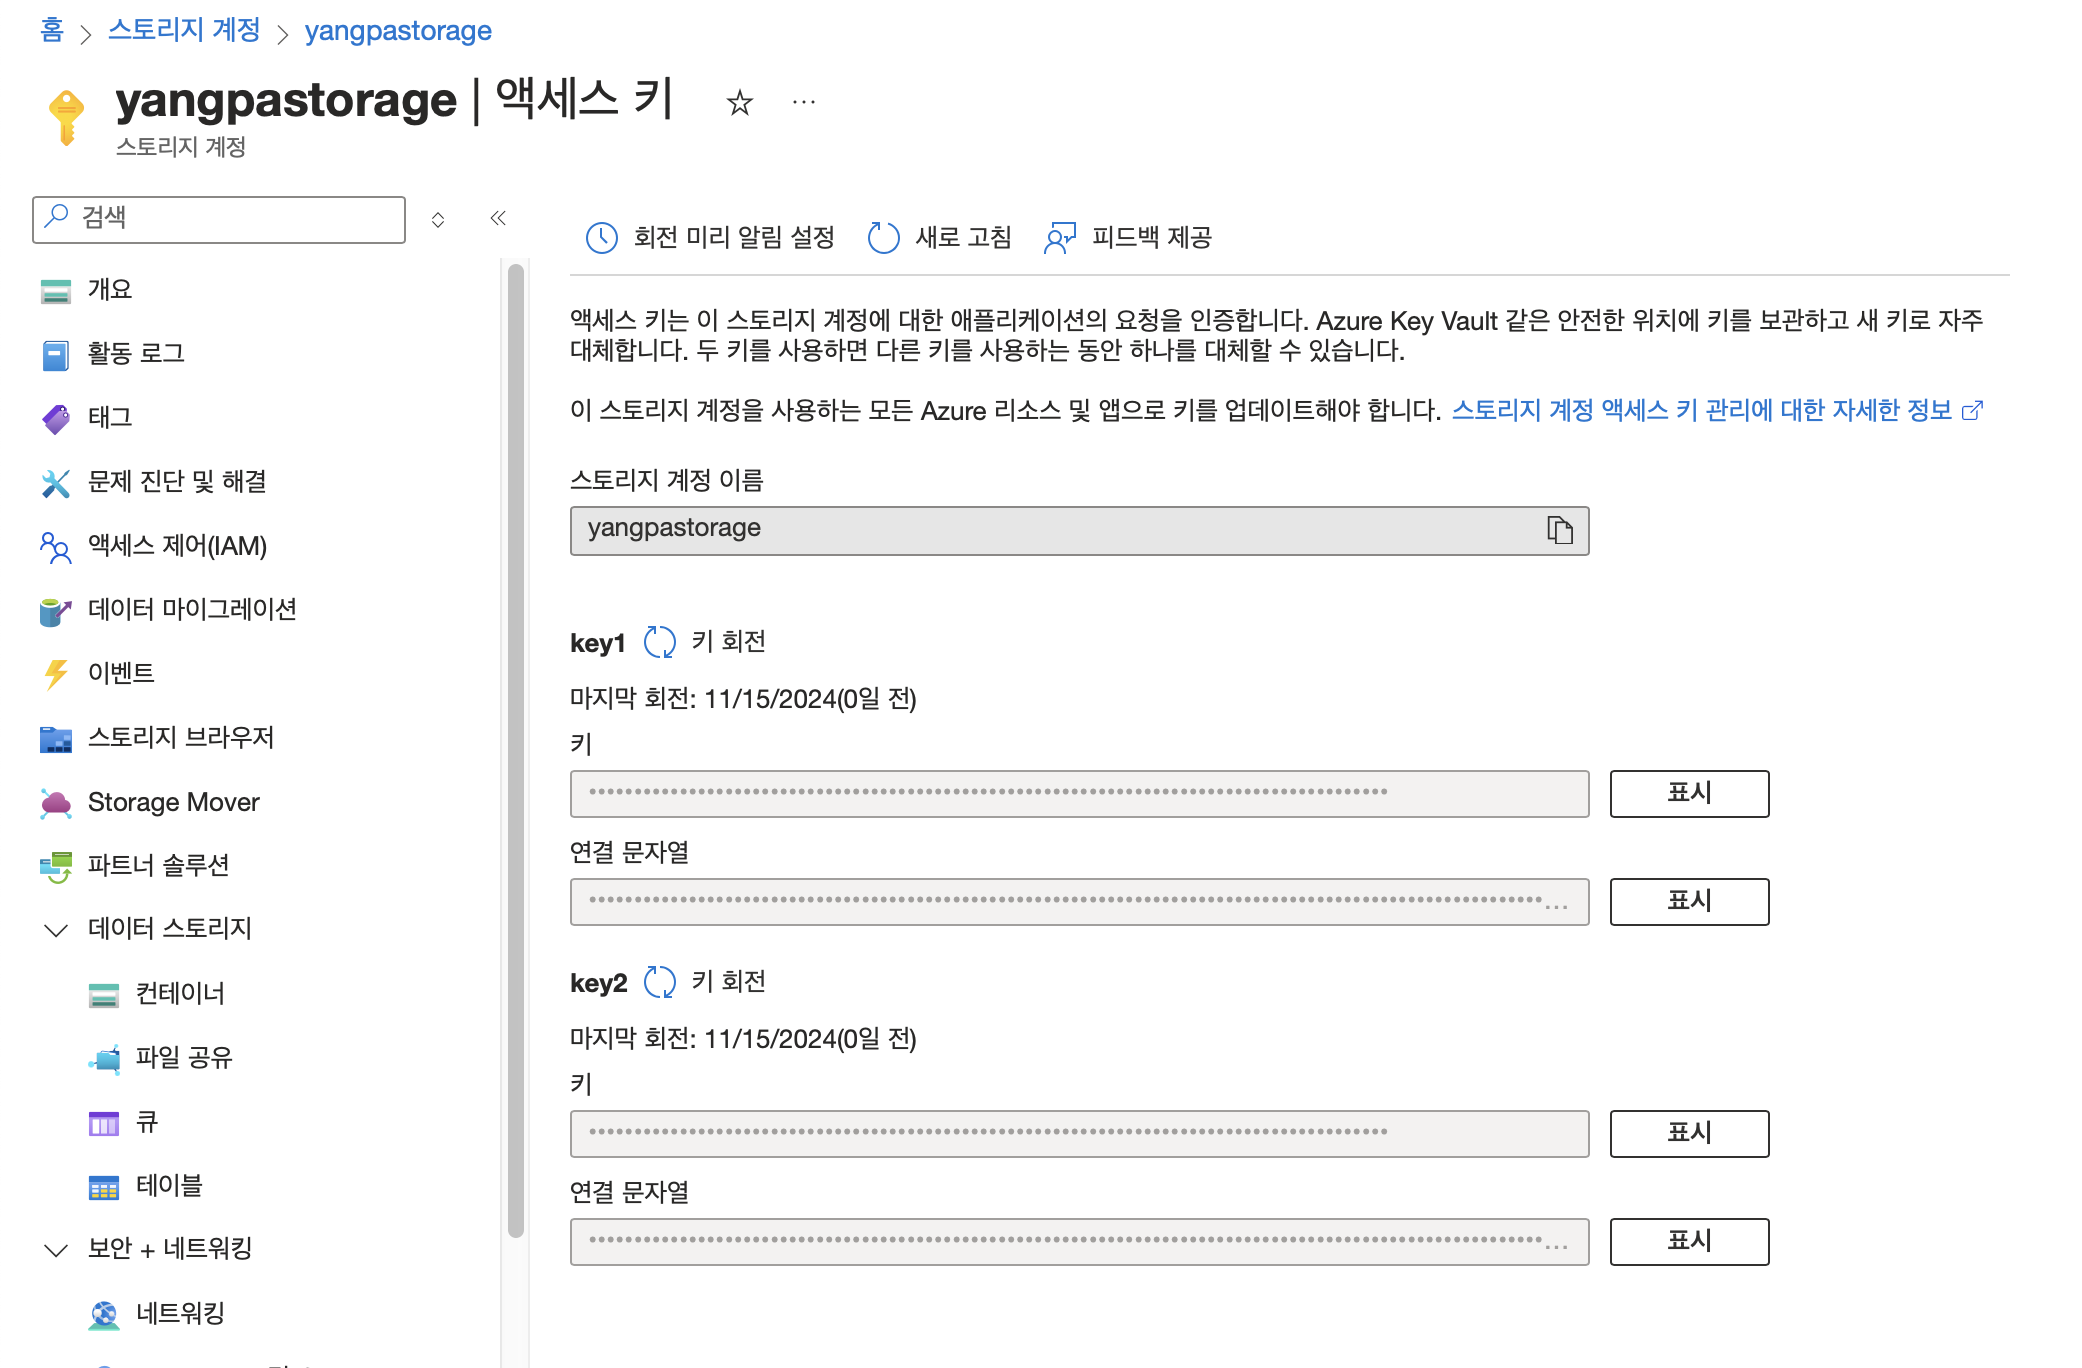Copy storage account name with copy icon
2082x1368 pixels.
[1559, 530]
